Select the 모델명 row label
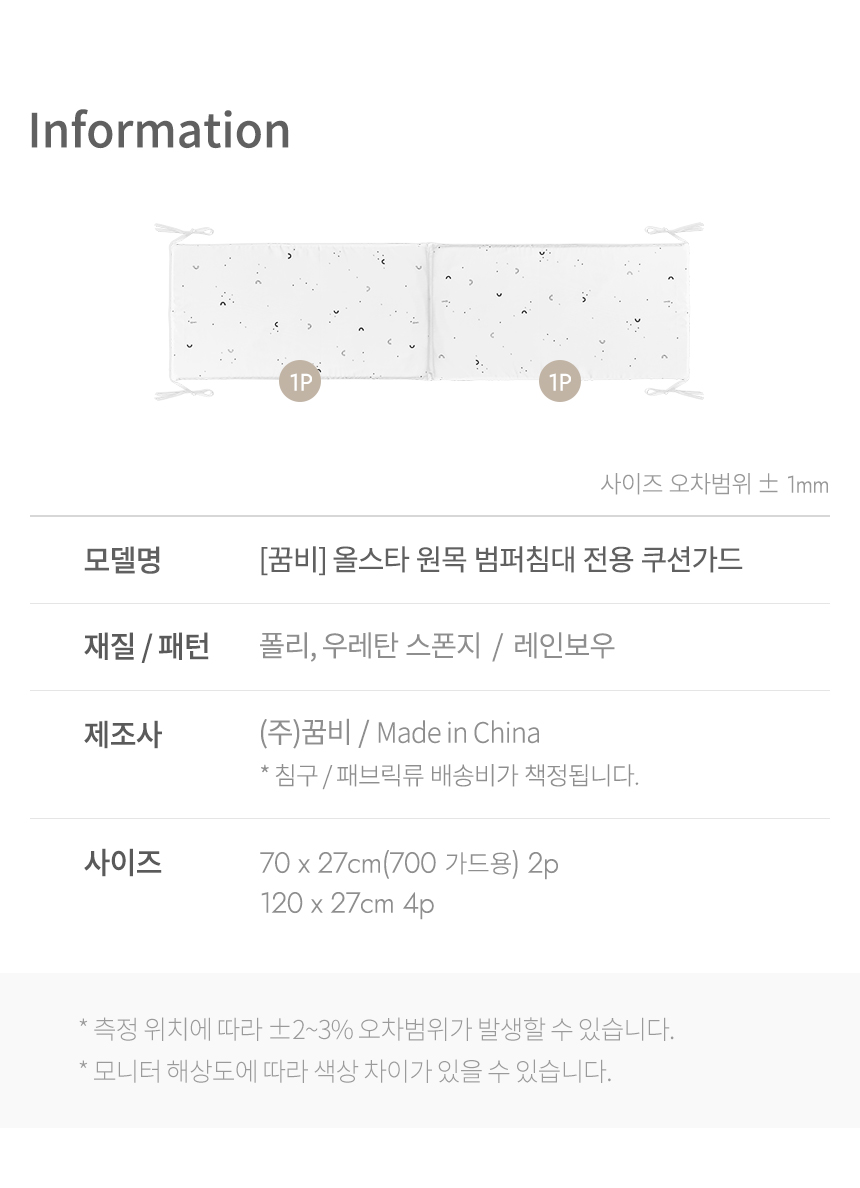 pos(122,560)
